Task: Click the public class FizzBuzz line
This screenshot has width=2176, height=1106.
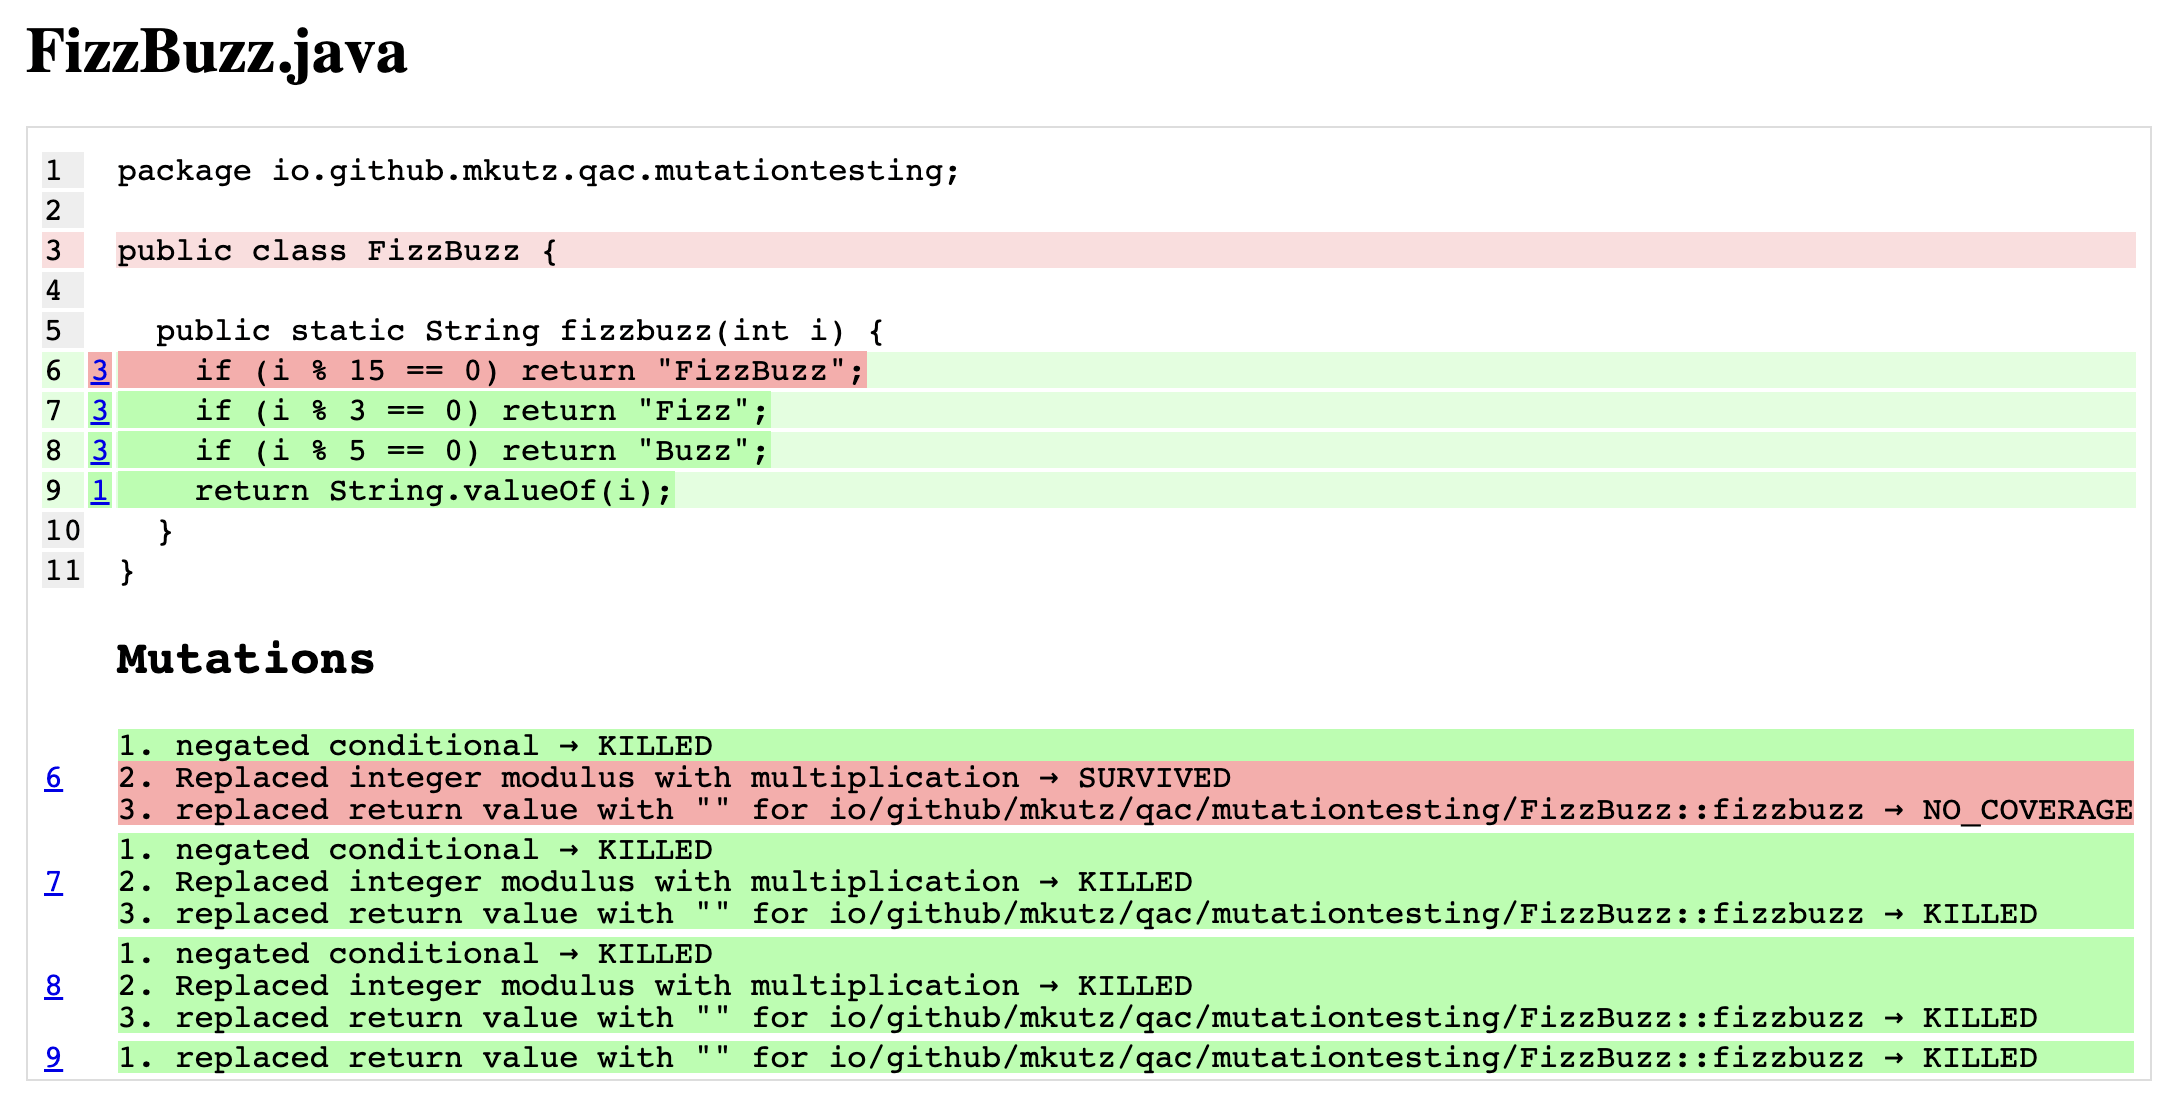Action: [337, 251]
